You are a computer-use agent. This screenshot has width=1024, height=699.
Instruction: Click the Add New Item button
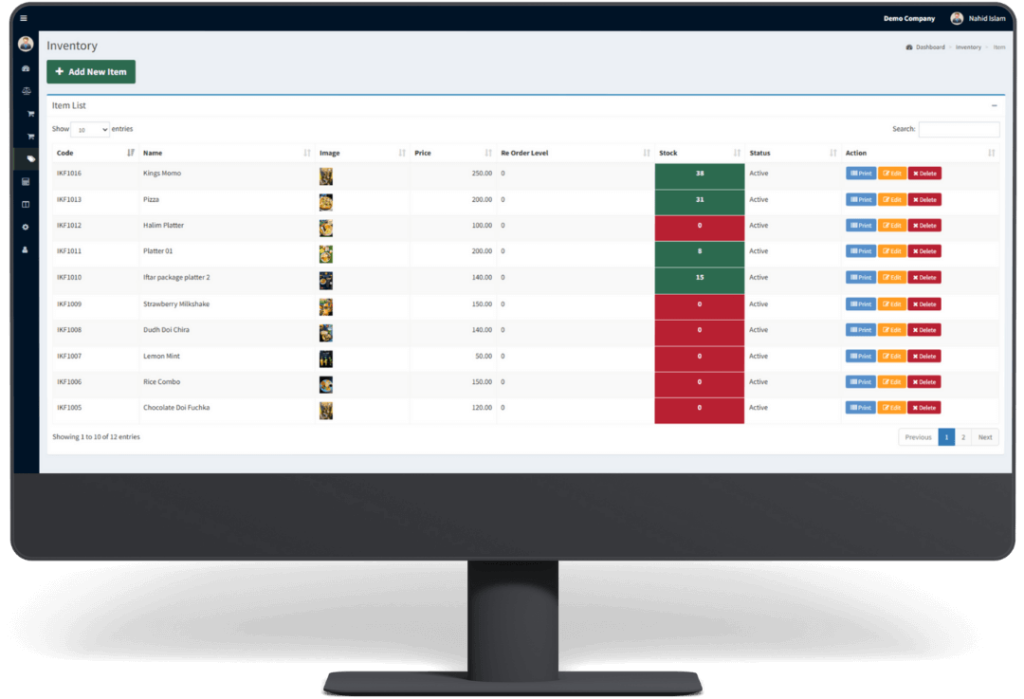tap(91, 72)
